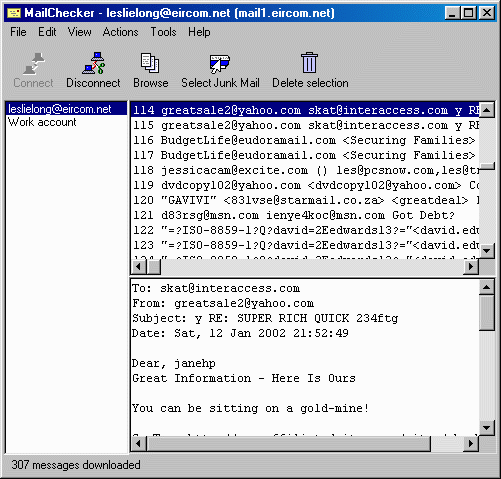
Task: Click message list horizontal scroll thumb
Action: (x=153, y=266)
